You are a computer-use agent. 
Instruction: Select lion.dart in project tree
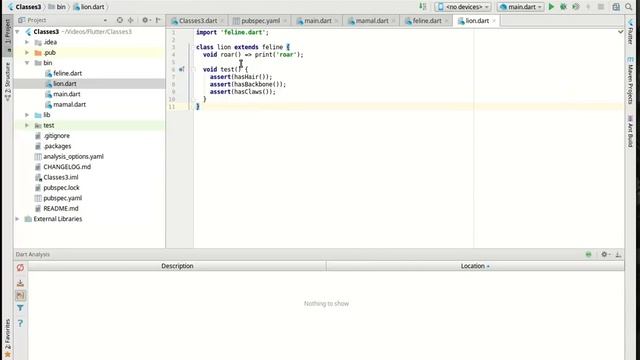point(64,84)
